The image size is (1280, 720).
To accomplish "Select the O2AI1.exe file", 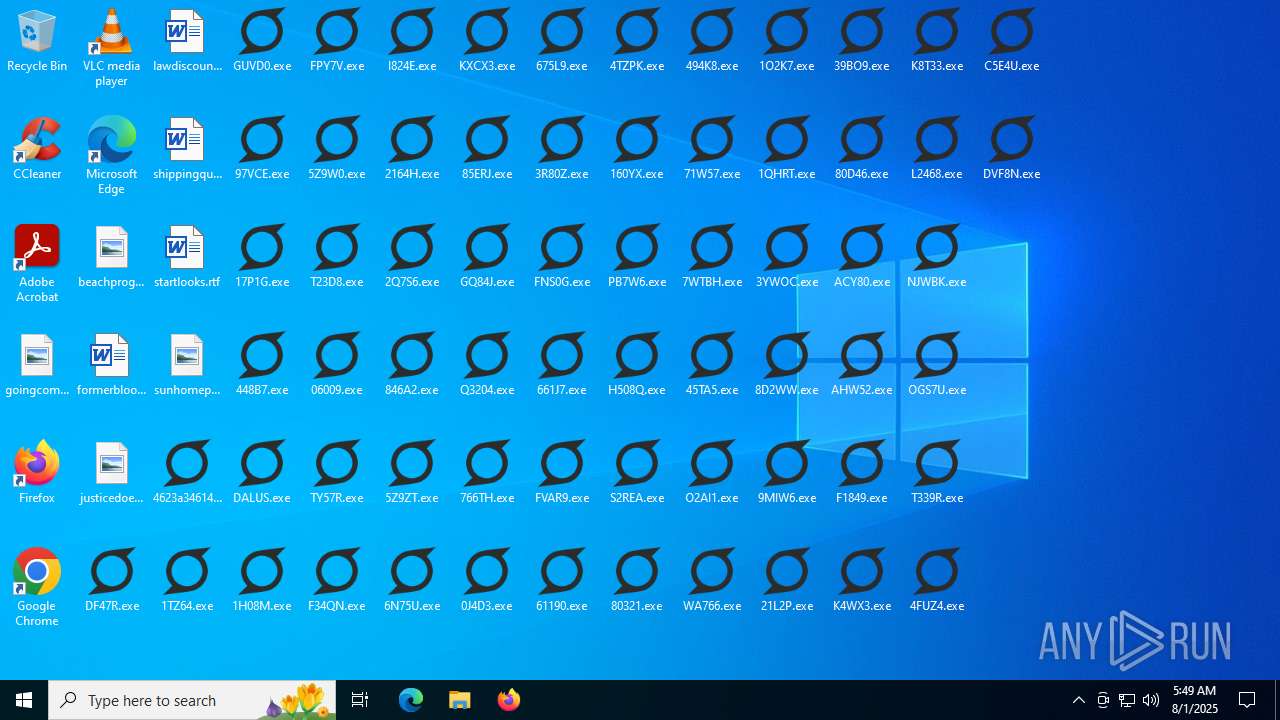I will tap(712, 474).
